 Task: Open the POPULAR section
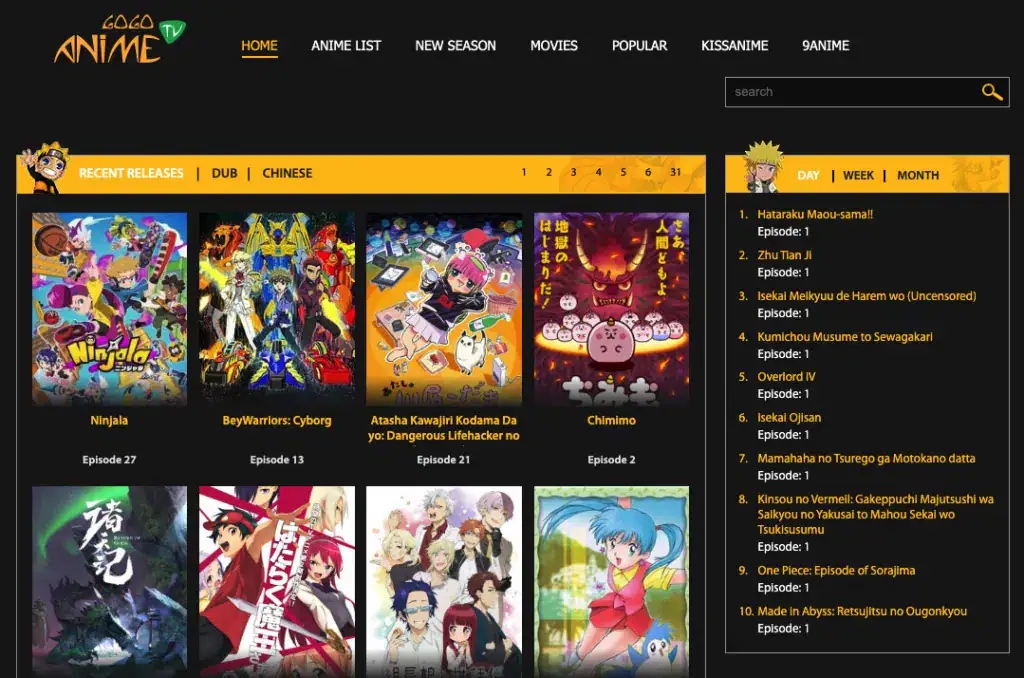[x=639, y=45]
